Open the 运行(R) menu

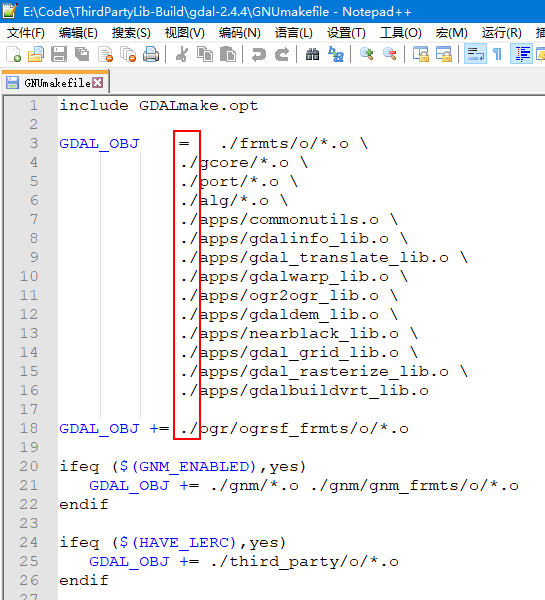click(501, 33)
